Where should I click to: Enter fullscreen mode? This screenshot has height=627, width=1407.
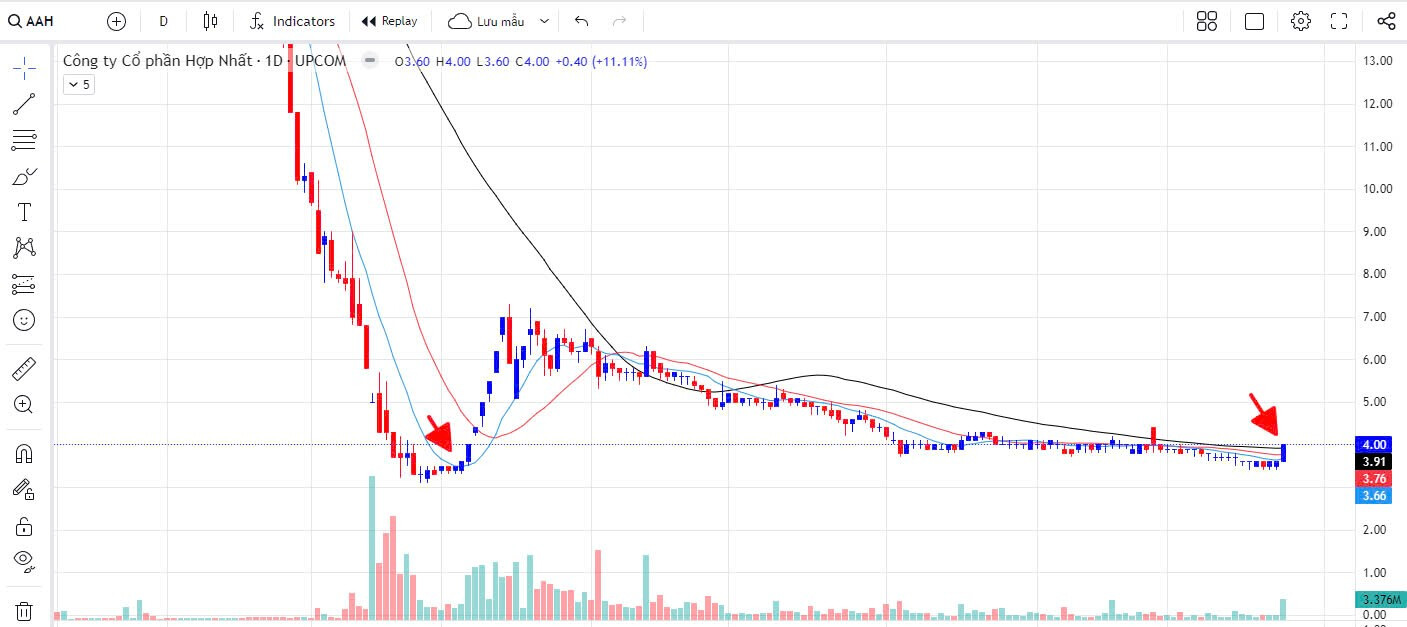(1340, 21)
